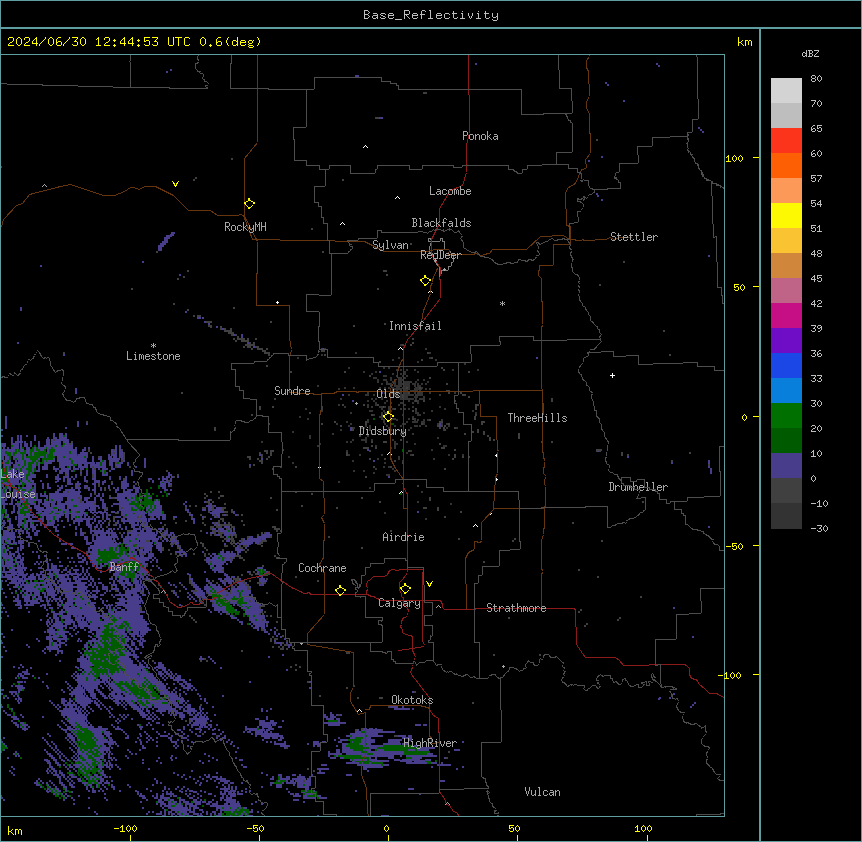Click the 2024/06/30 12:44:53 UTC timestamp
Screen dimensions: 862x842
pos(99,42)
